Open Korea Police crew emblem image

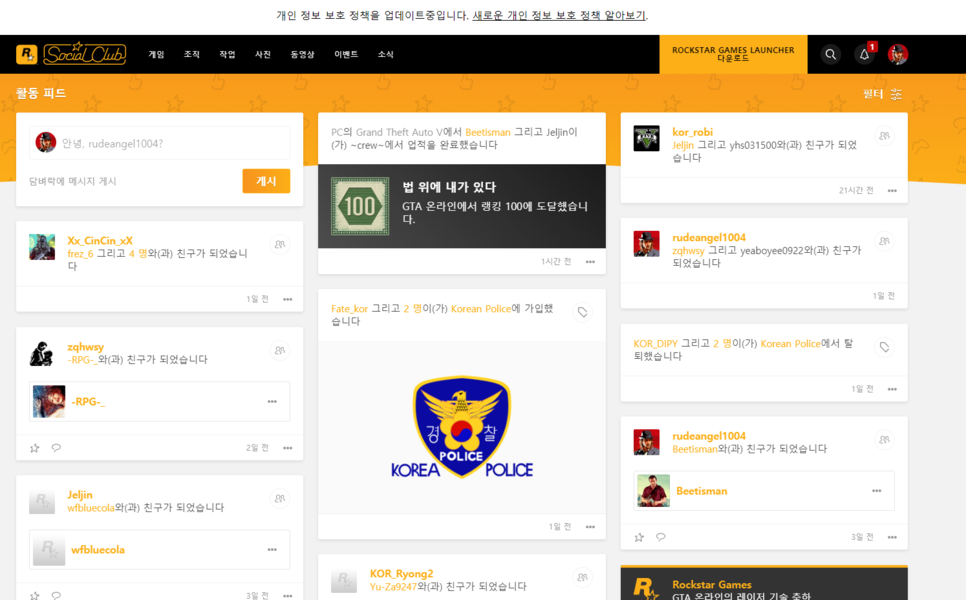tap(462, 428)
